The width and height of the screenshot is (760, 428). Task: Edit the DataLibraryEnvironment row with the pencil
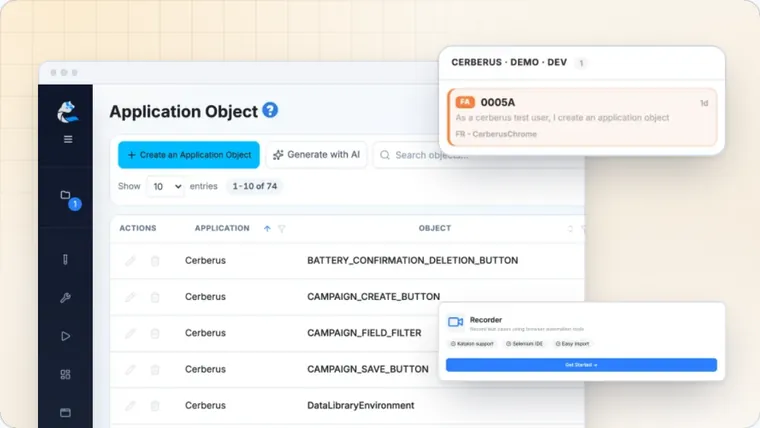coord(130,405)
